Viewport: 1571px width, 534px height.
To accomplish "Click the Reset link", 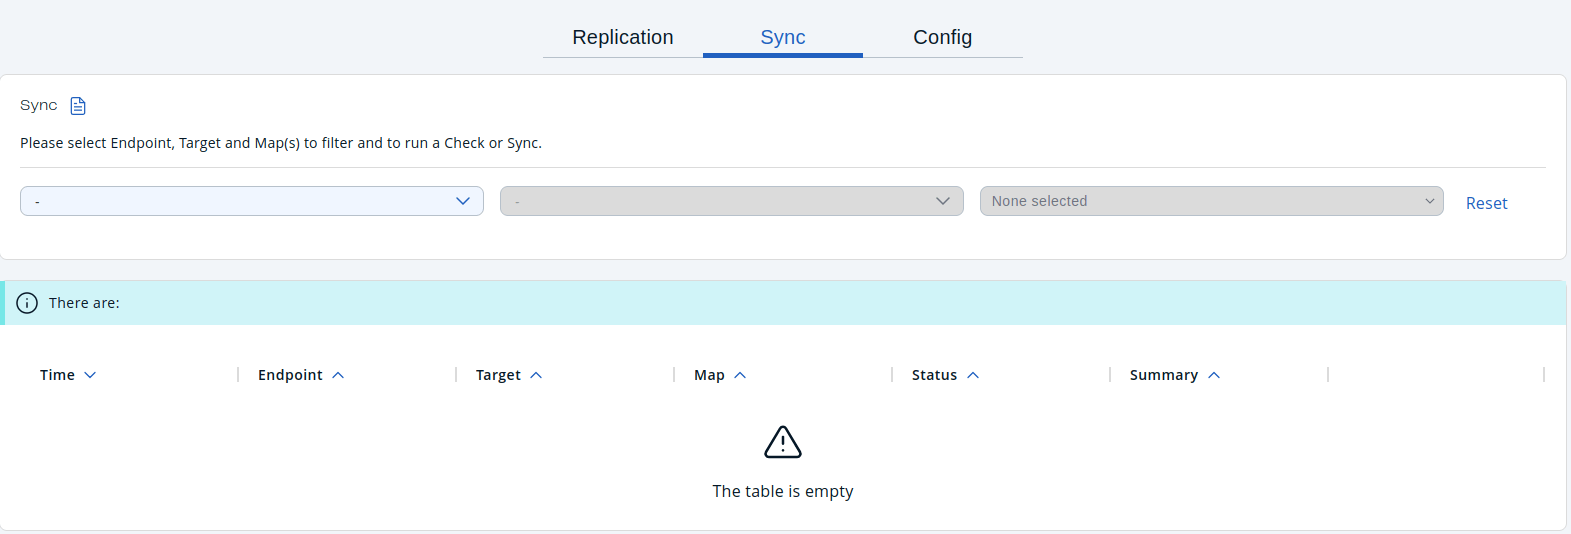I will pos(1486,203).
